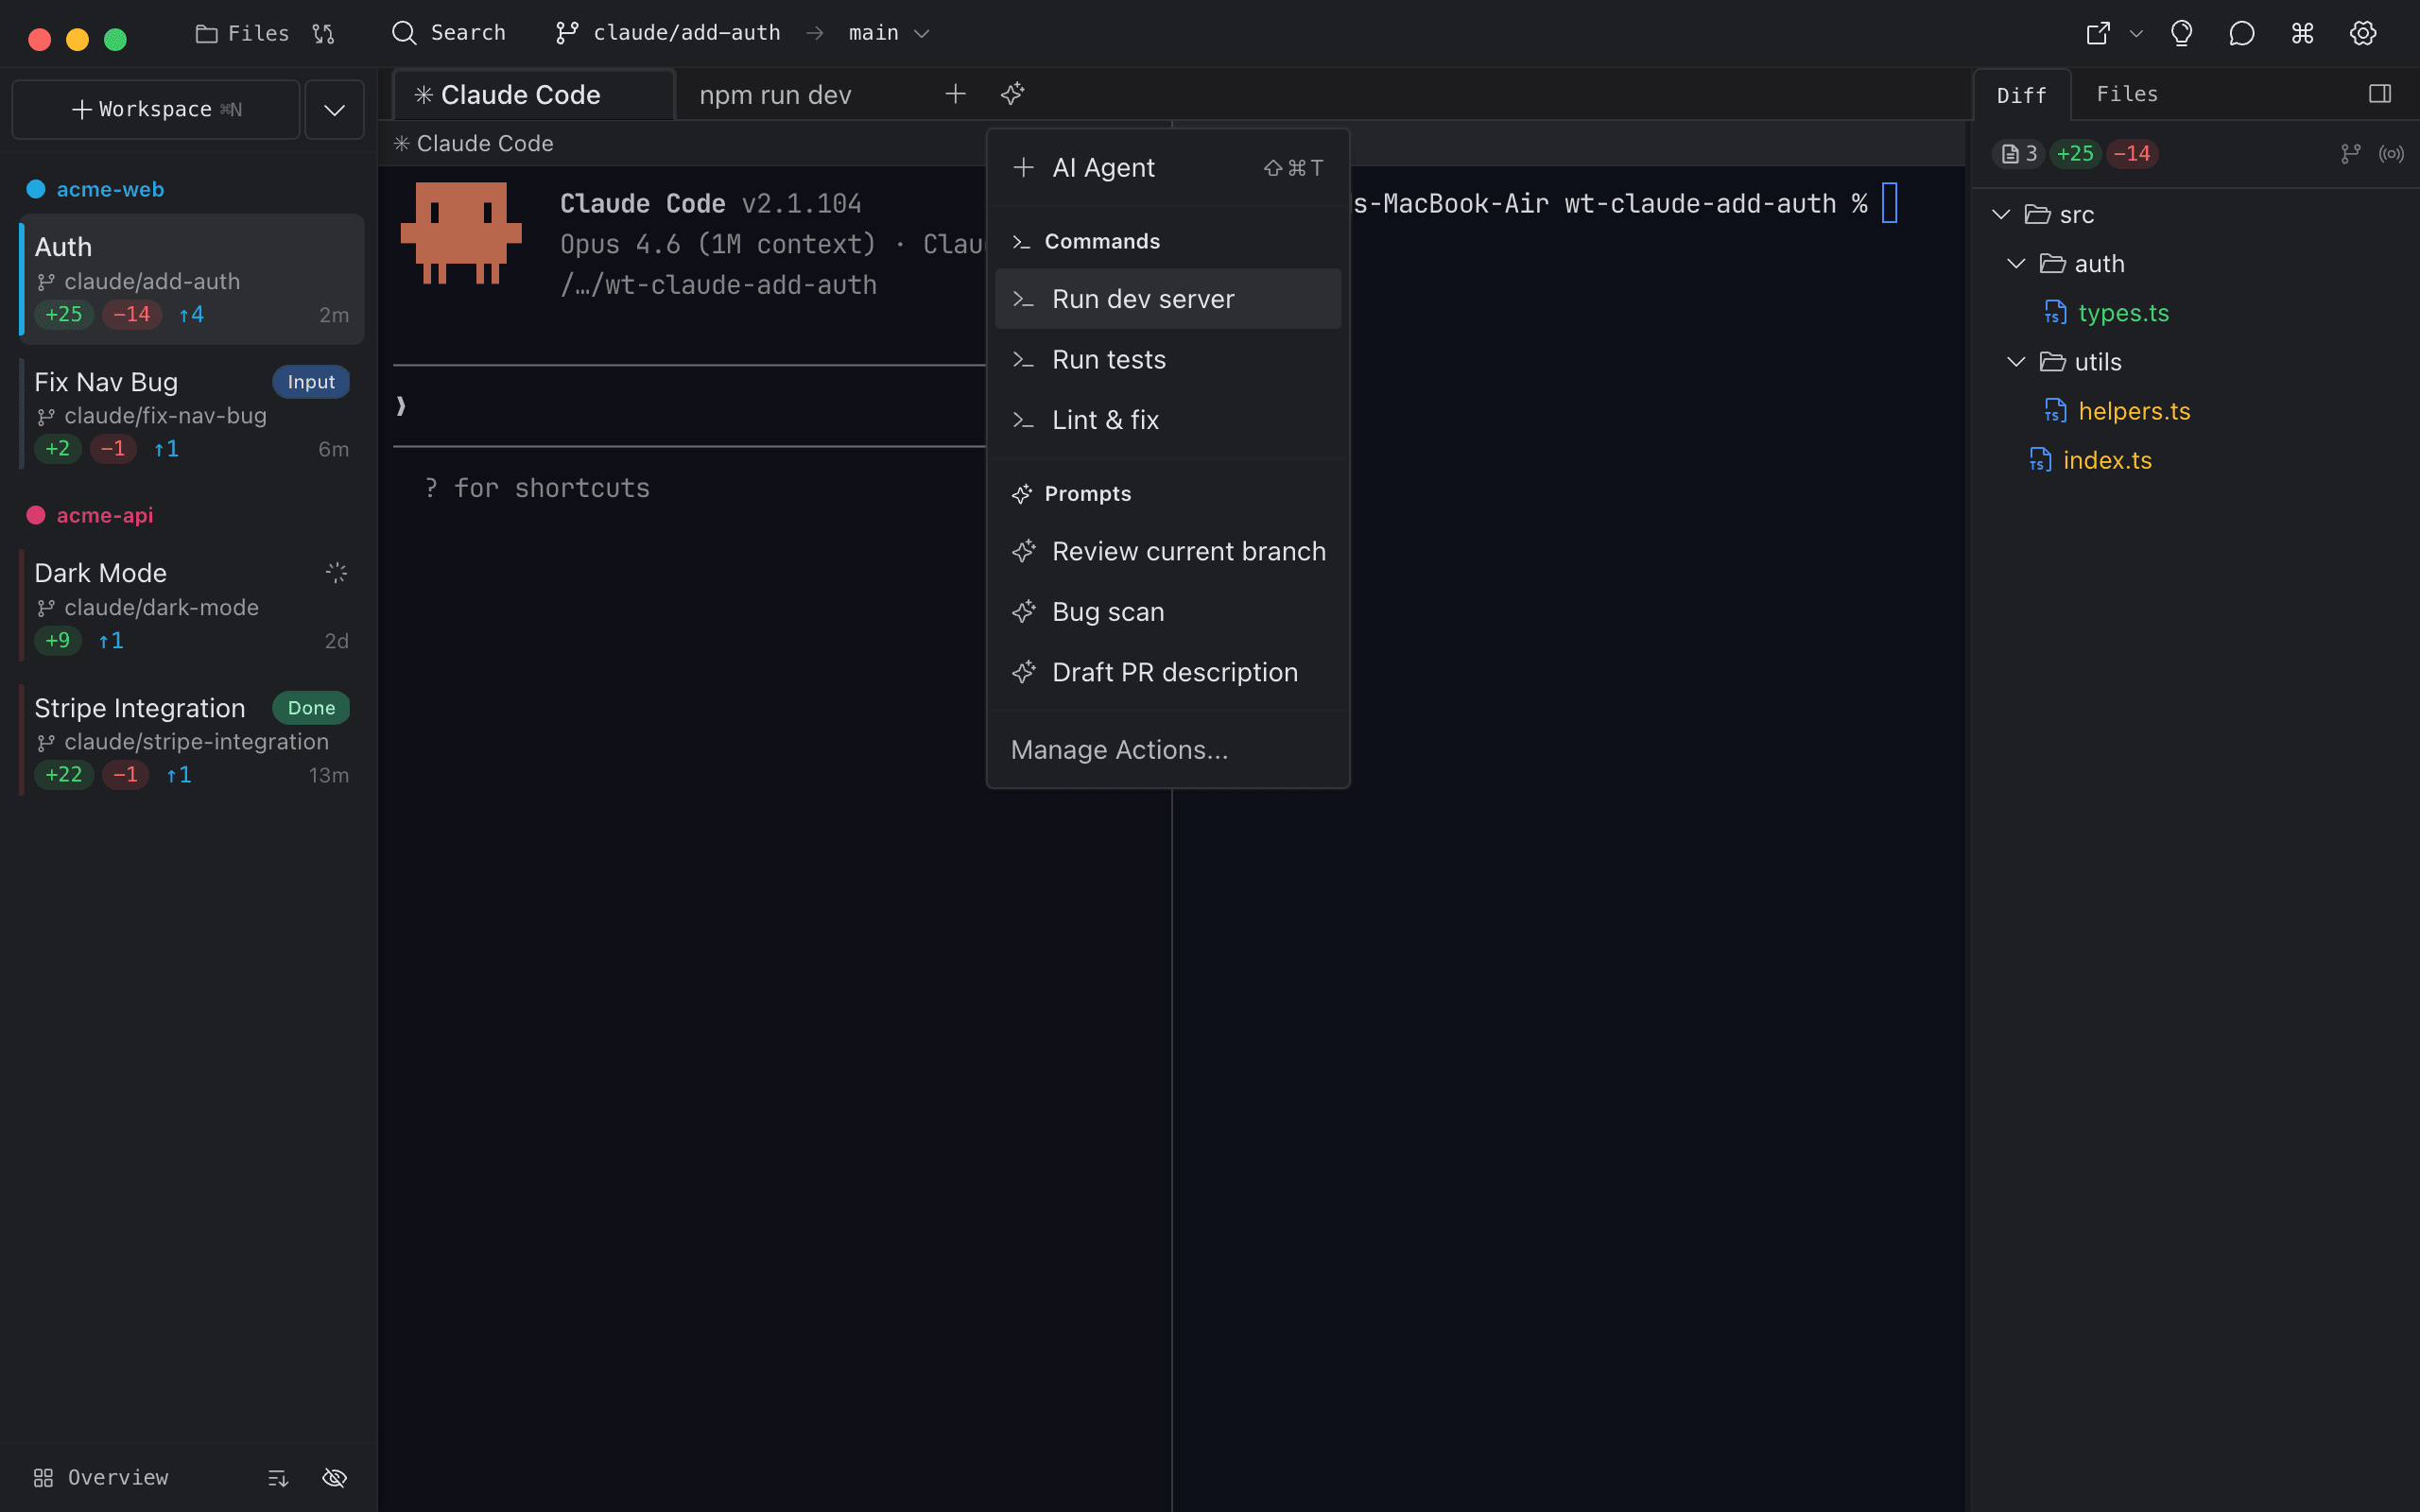Image resolution: width=2420 pixels, height=1512 pixels.
Task: Click the new Workspace button
Action: (156, 109)
